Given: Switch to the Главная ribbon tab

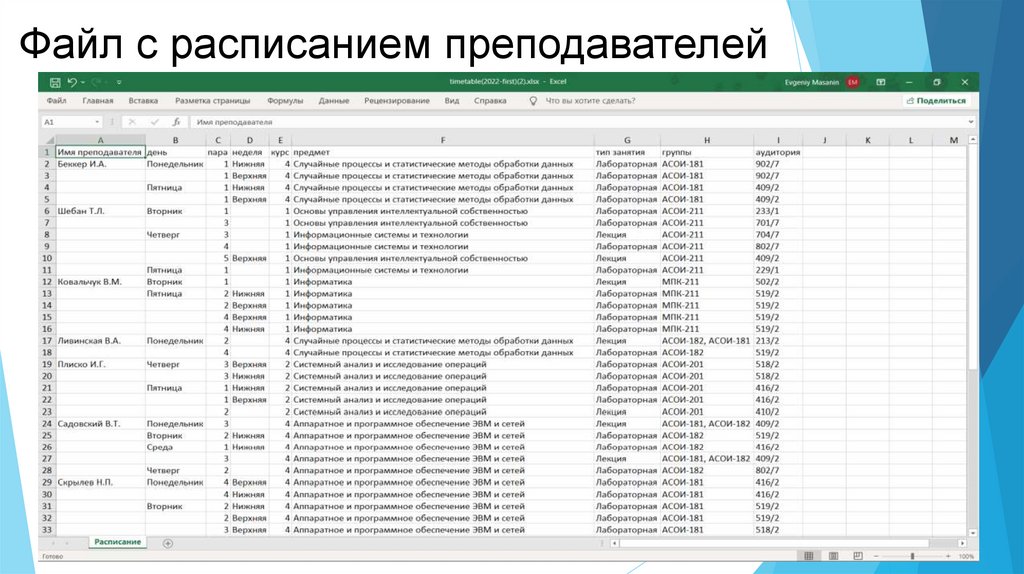Looking at the screenshot, I should tap(98, 101).
